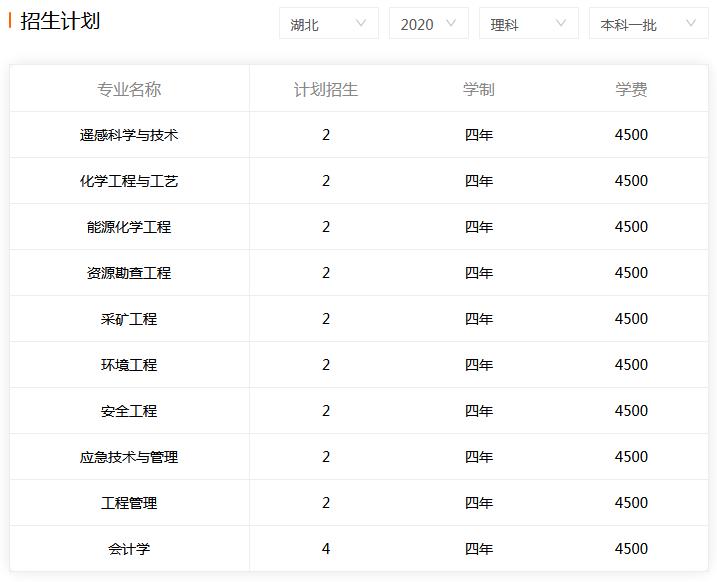This screenshot has height=582, width=717.
Task: Click the chevron arrow in 本科一批 selector
Action: click(x=691, y=23)
